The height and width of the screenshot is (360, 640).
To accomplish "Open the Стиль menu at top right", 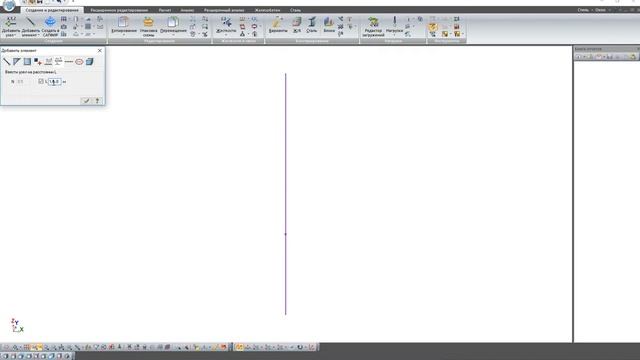I will (583, 10).
